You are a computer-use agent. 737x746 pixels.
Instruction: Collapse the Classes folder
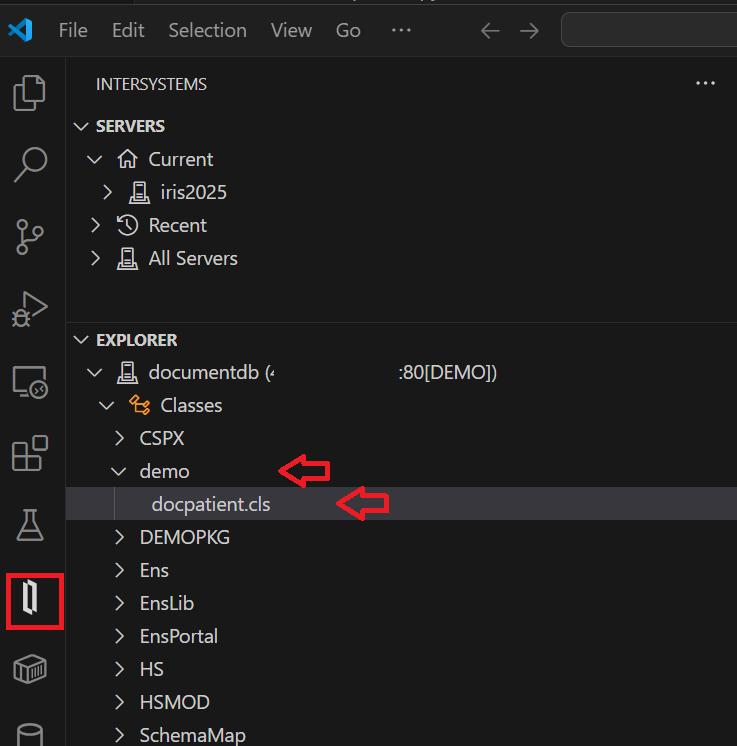pos(106,406)
